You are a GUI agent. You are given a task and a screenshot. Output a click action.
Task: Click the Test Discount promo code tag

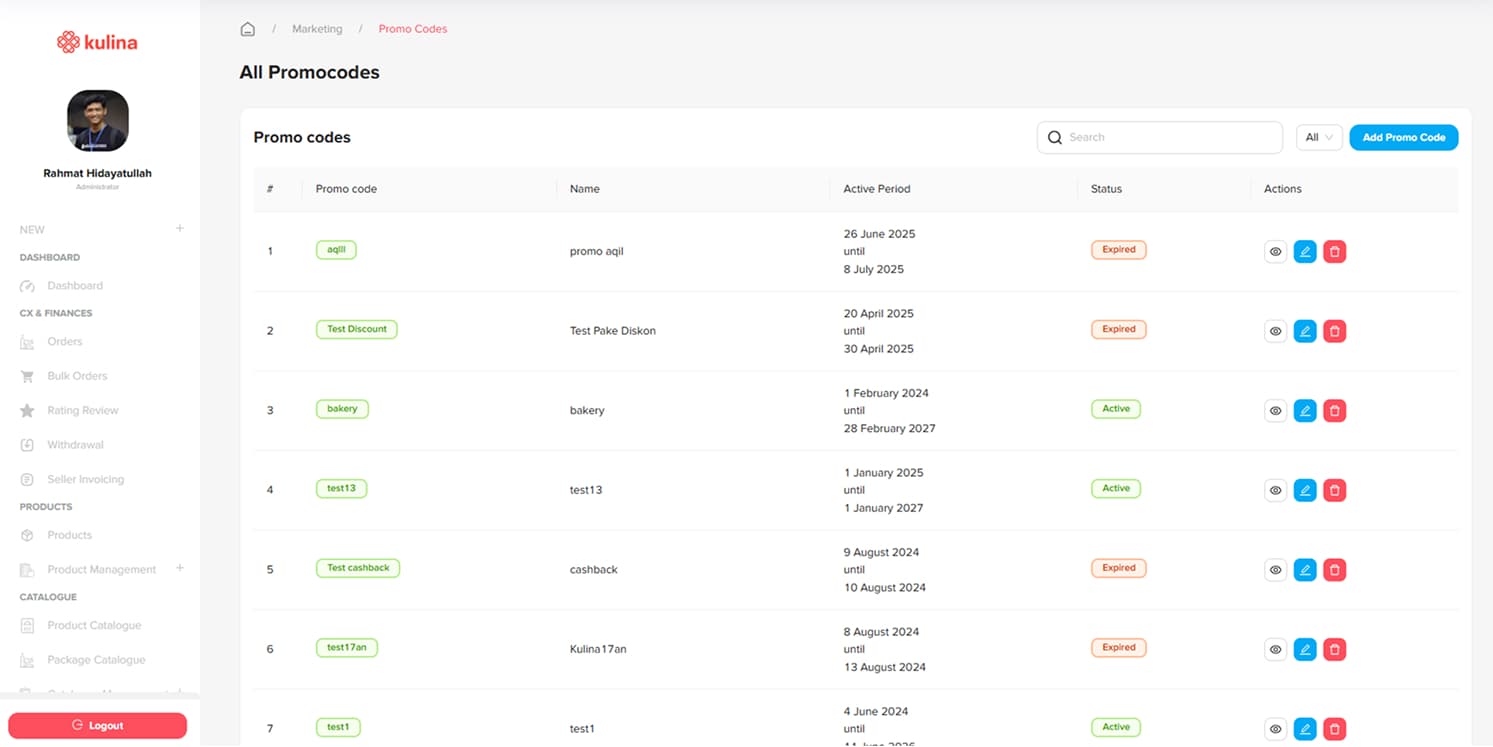356,329
